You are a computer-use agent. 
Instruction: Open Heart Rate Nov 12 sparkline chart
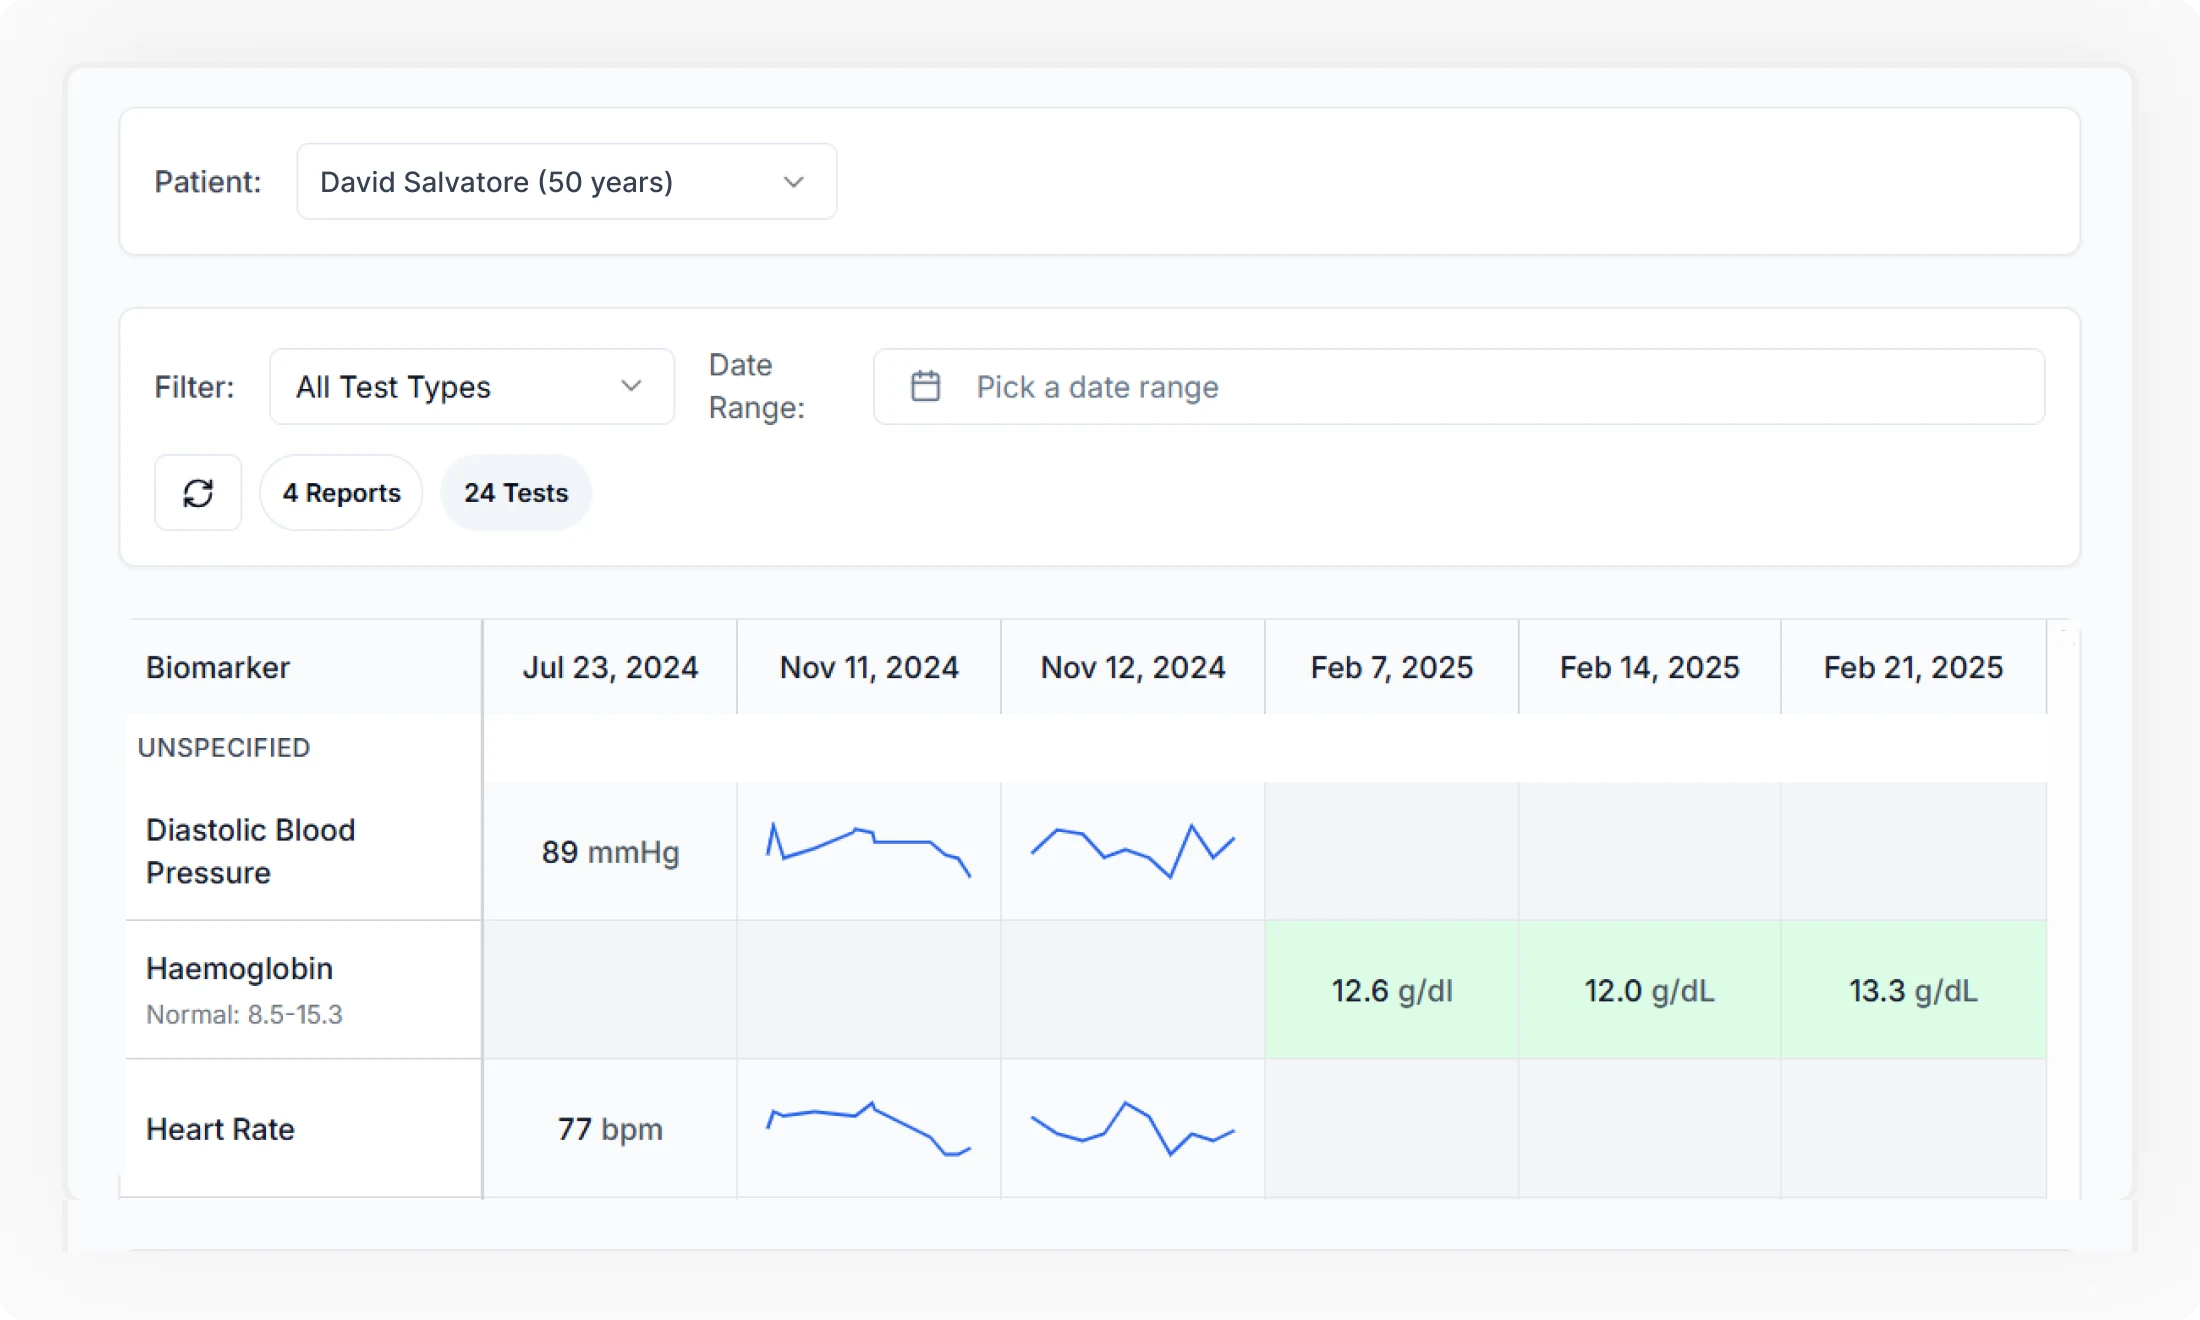click(x=1132, y=1128)
